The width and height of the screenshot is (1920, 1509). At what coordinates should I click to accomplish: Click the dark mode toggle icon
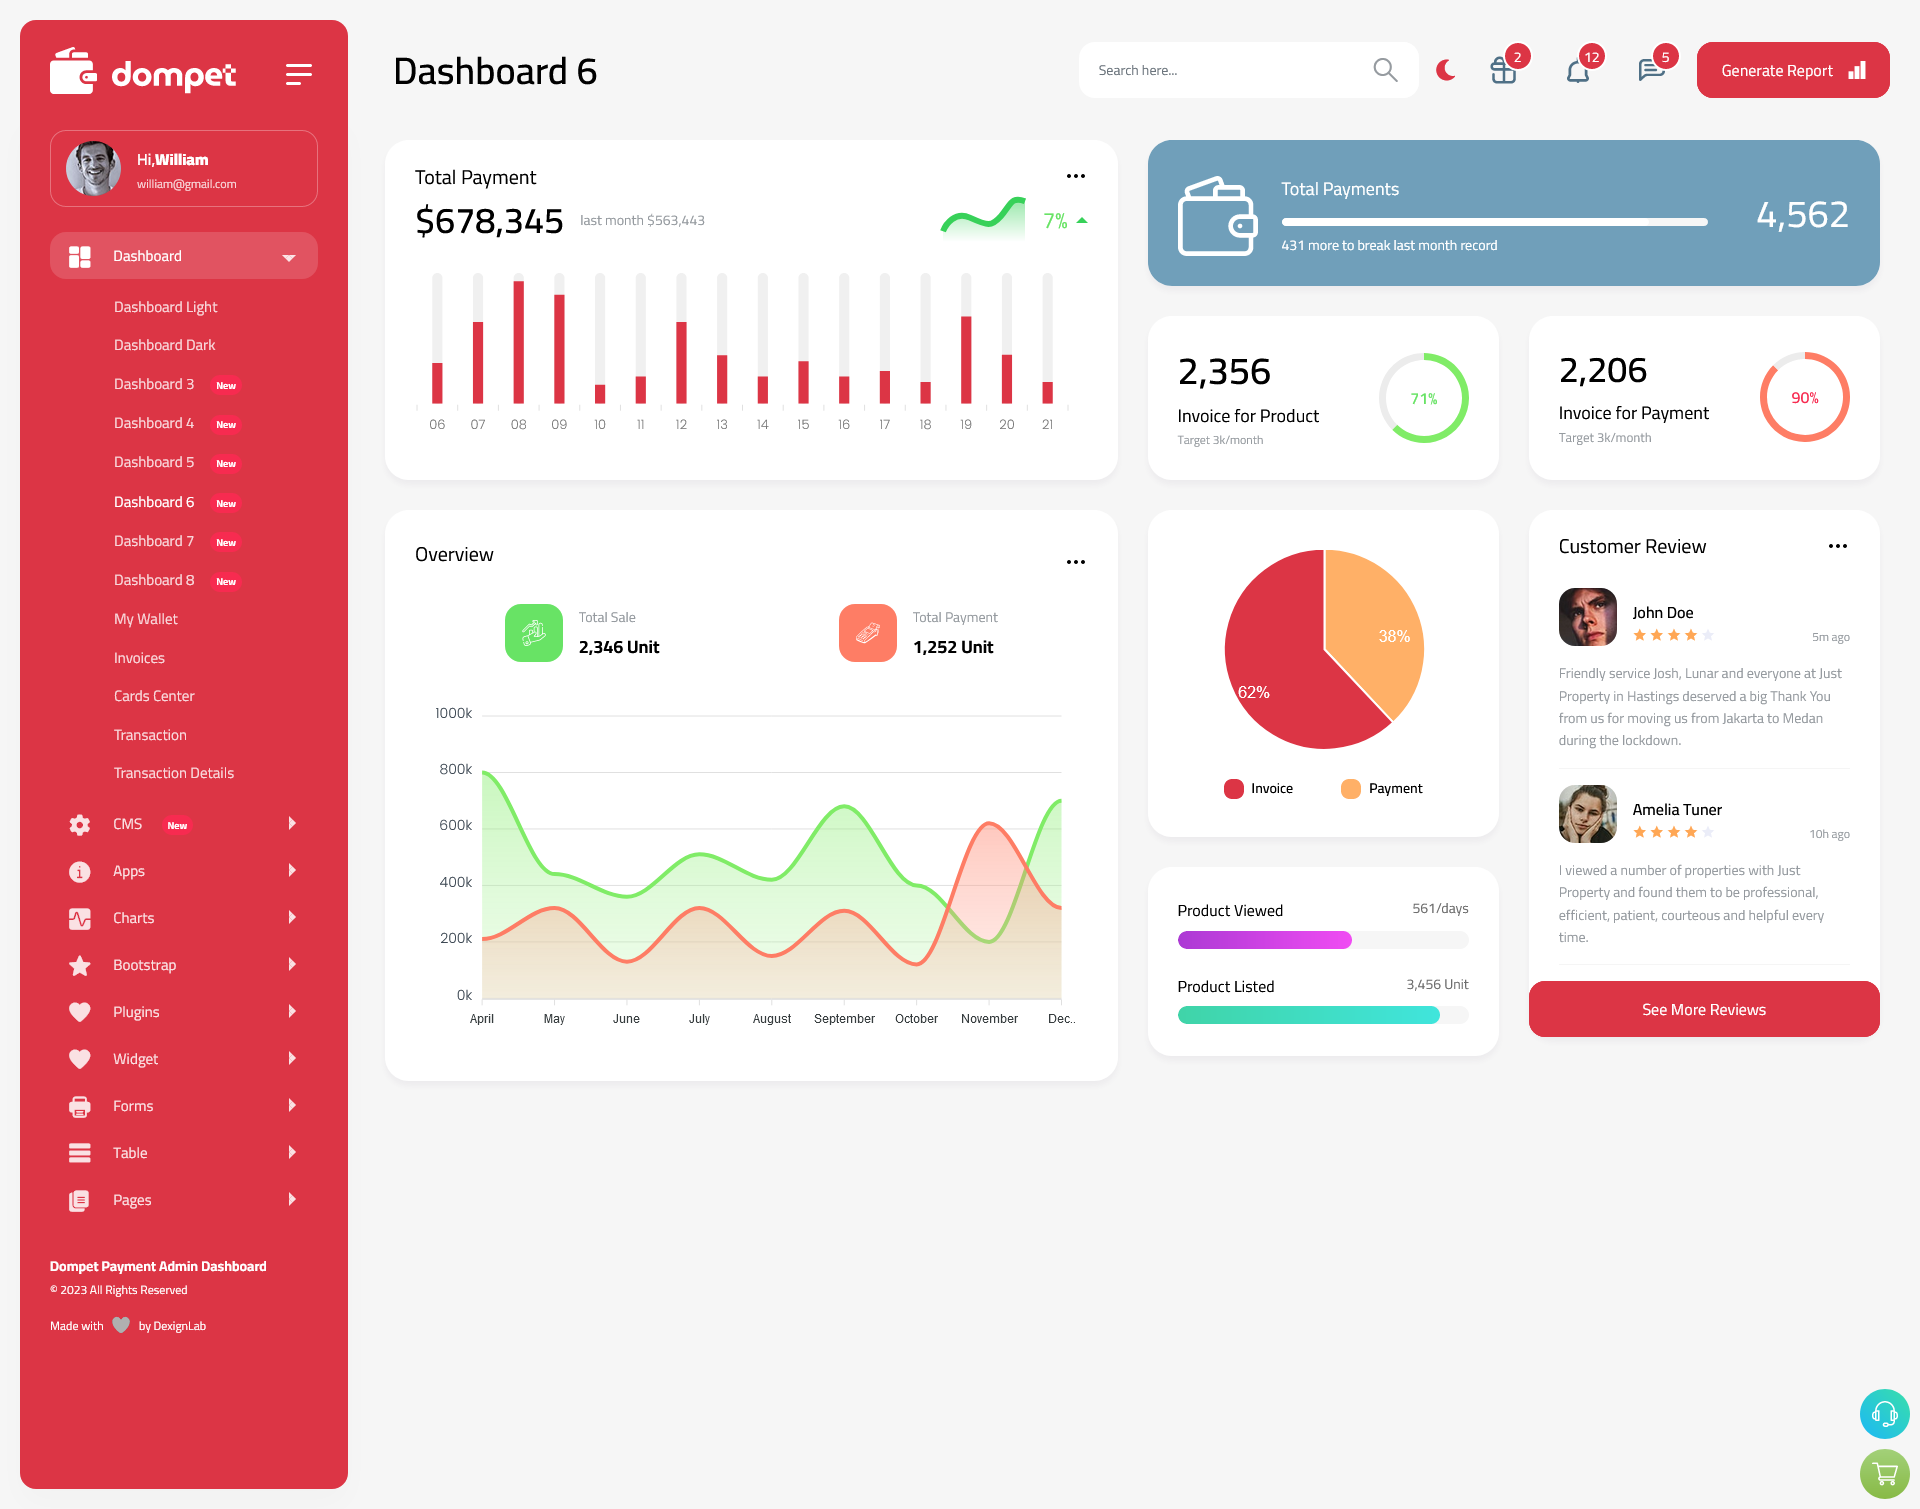click(1445, 67)
